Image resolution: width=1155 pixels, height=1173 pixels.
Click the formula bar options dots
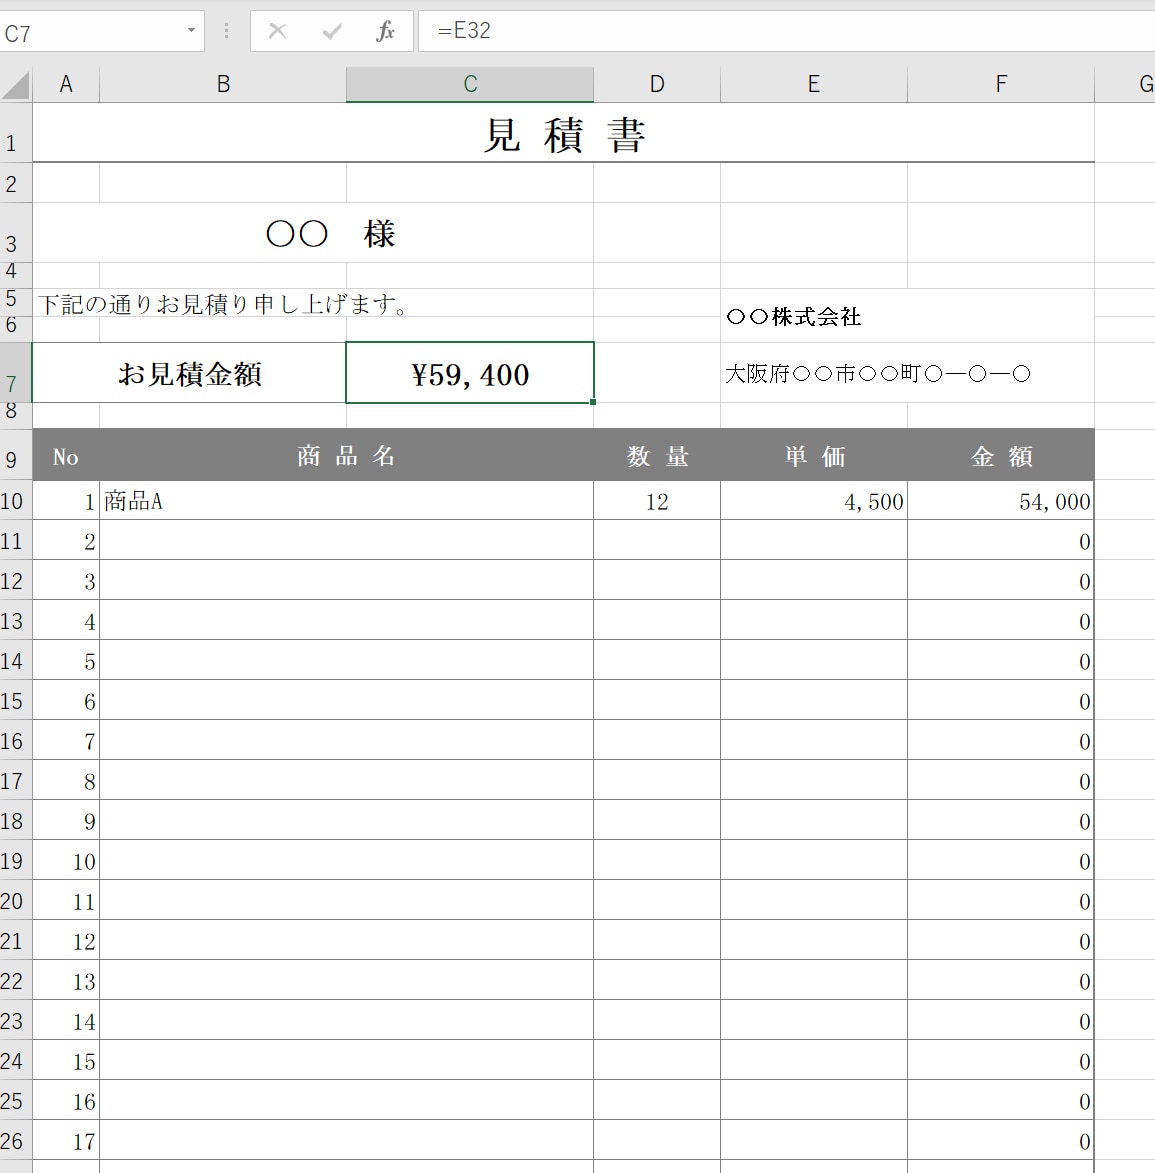[x=226, y=31]
